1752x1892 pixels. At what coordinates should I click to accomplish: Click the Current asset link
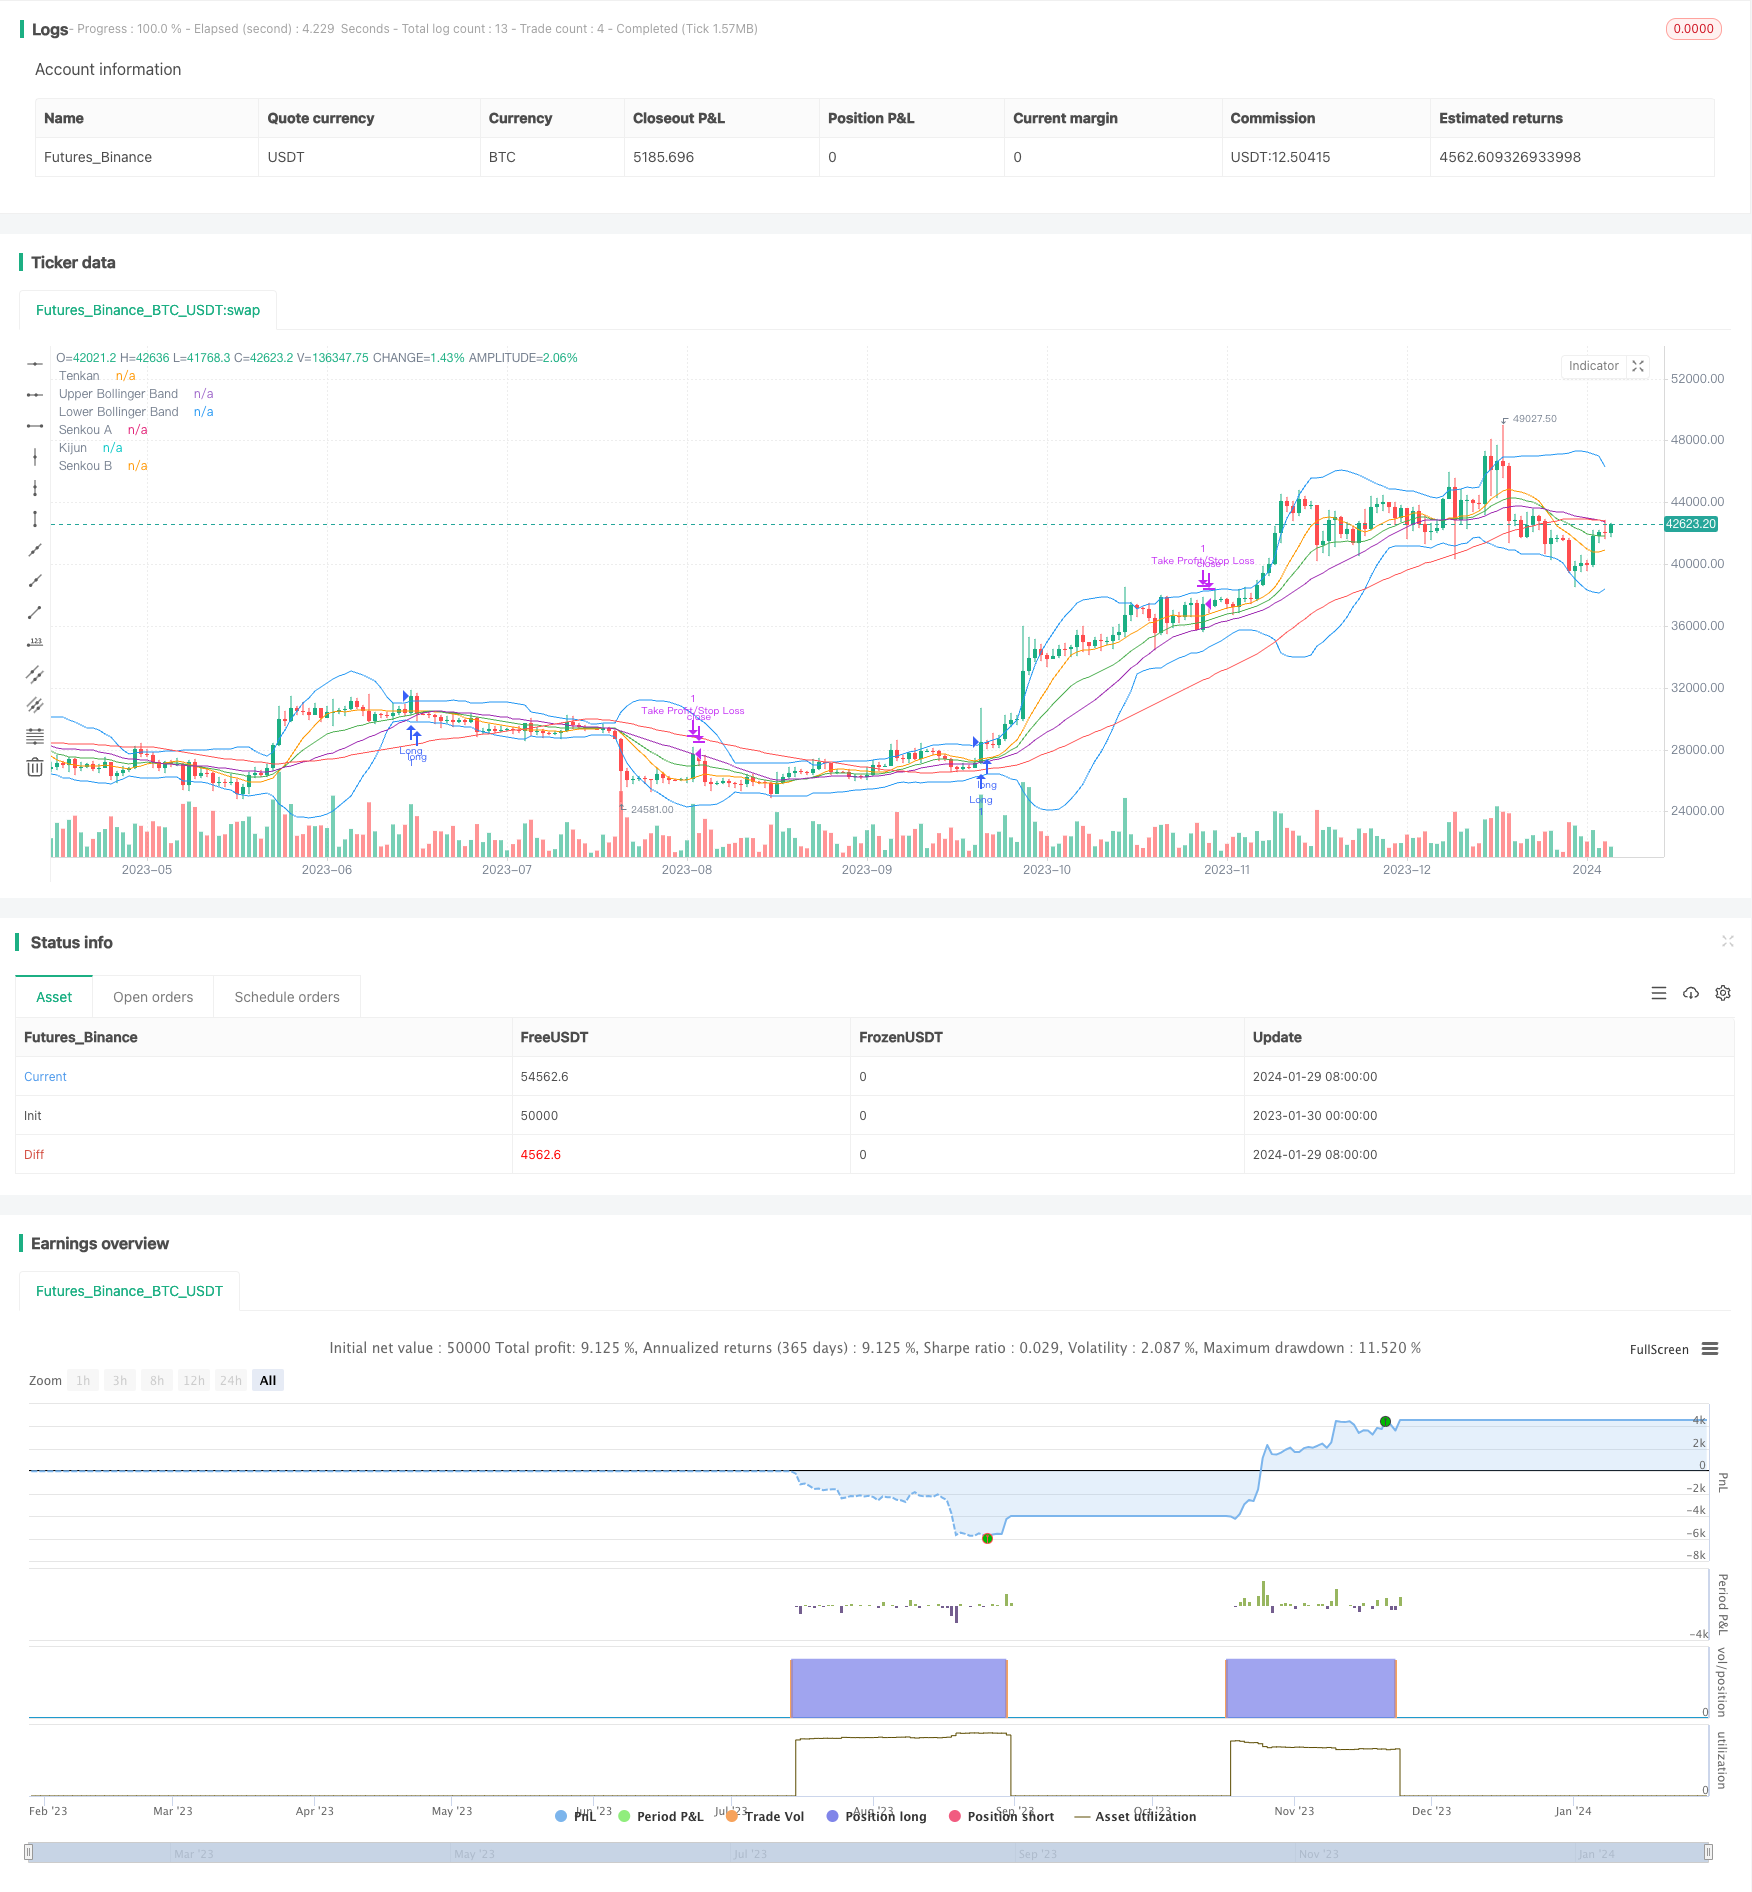45,1076
